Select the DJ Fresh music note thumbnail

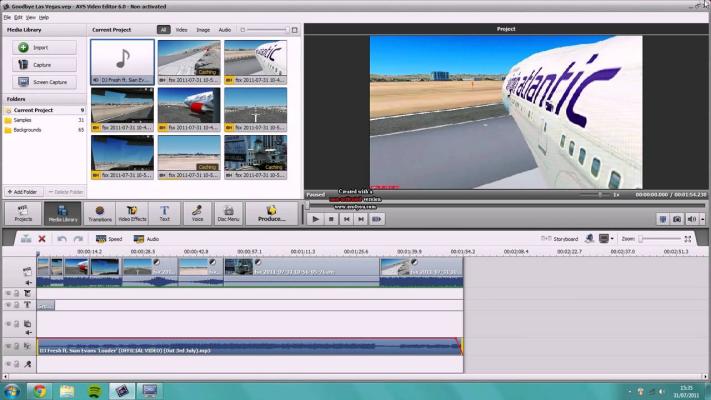122,62
